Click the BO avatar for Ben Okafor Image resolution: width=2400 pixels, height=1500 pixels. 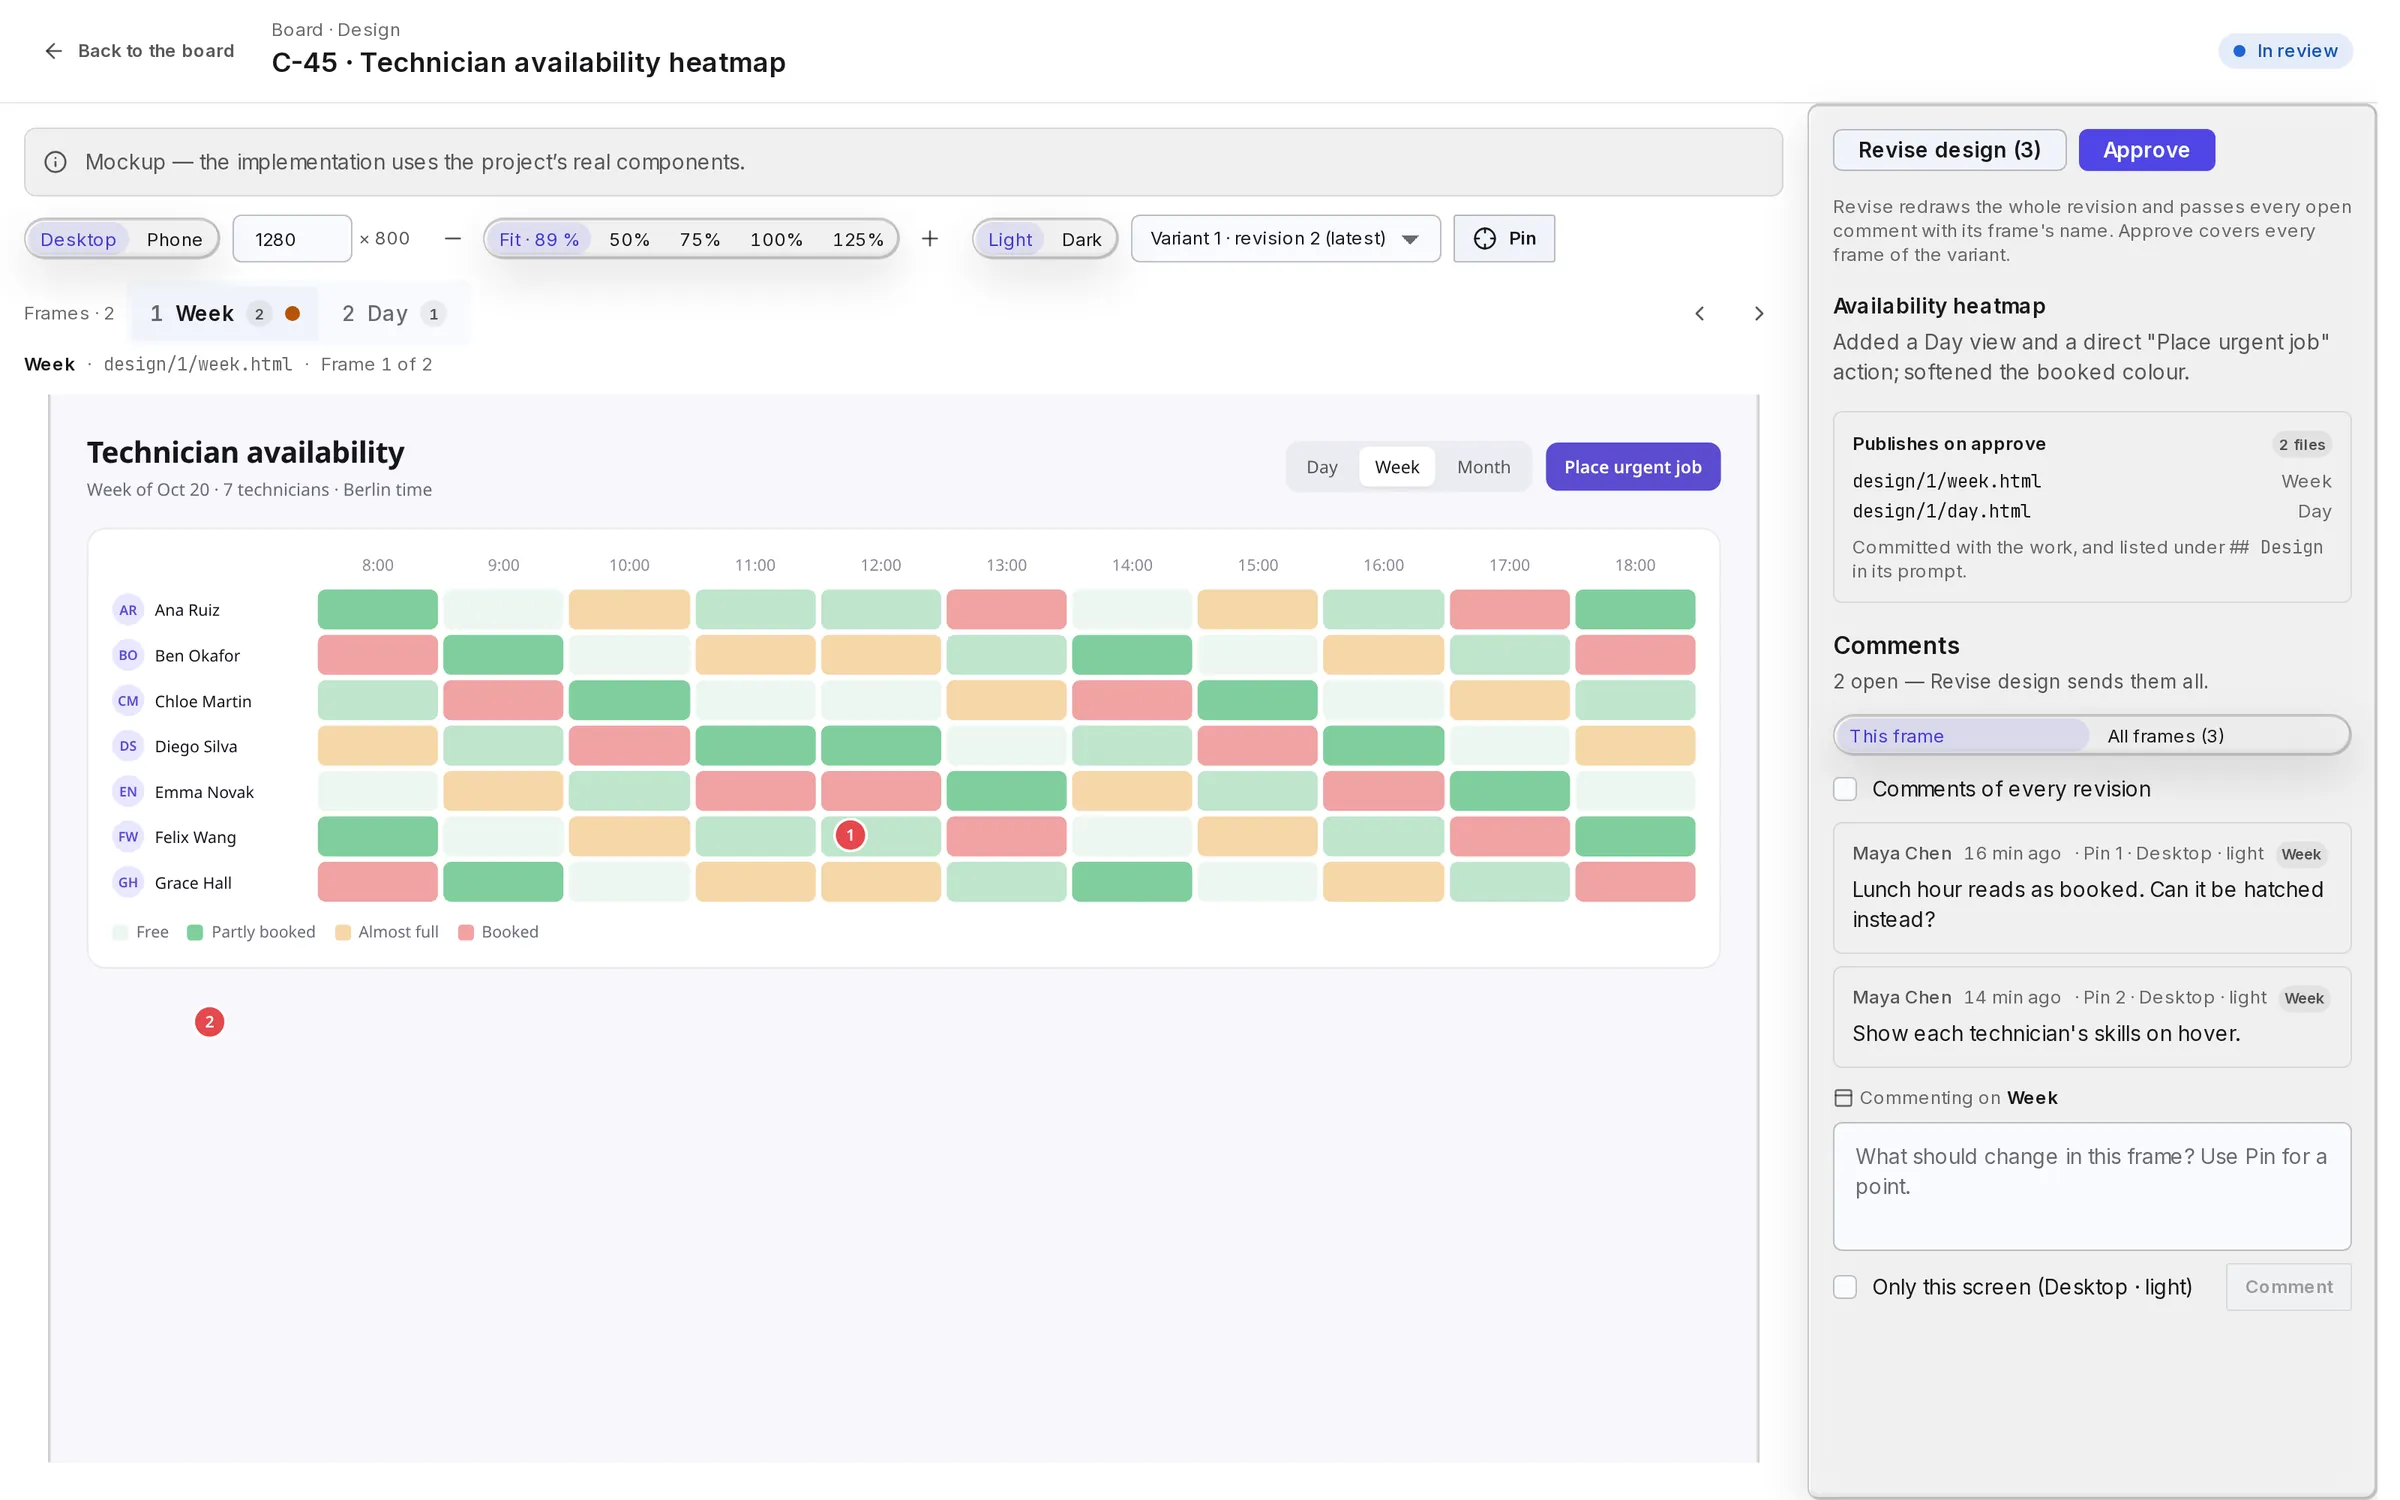[128, 656]
